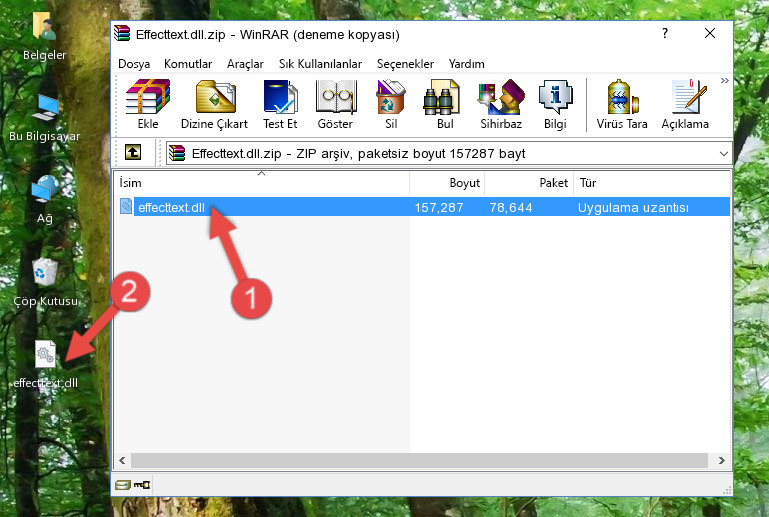Open the Yardım menu

[466, 64]
